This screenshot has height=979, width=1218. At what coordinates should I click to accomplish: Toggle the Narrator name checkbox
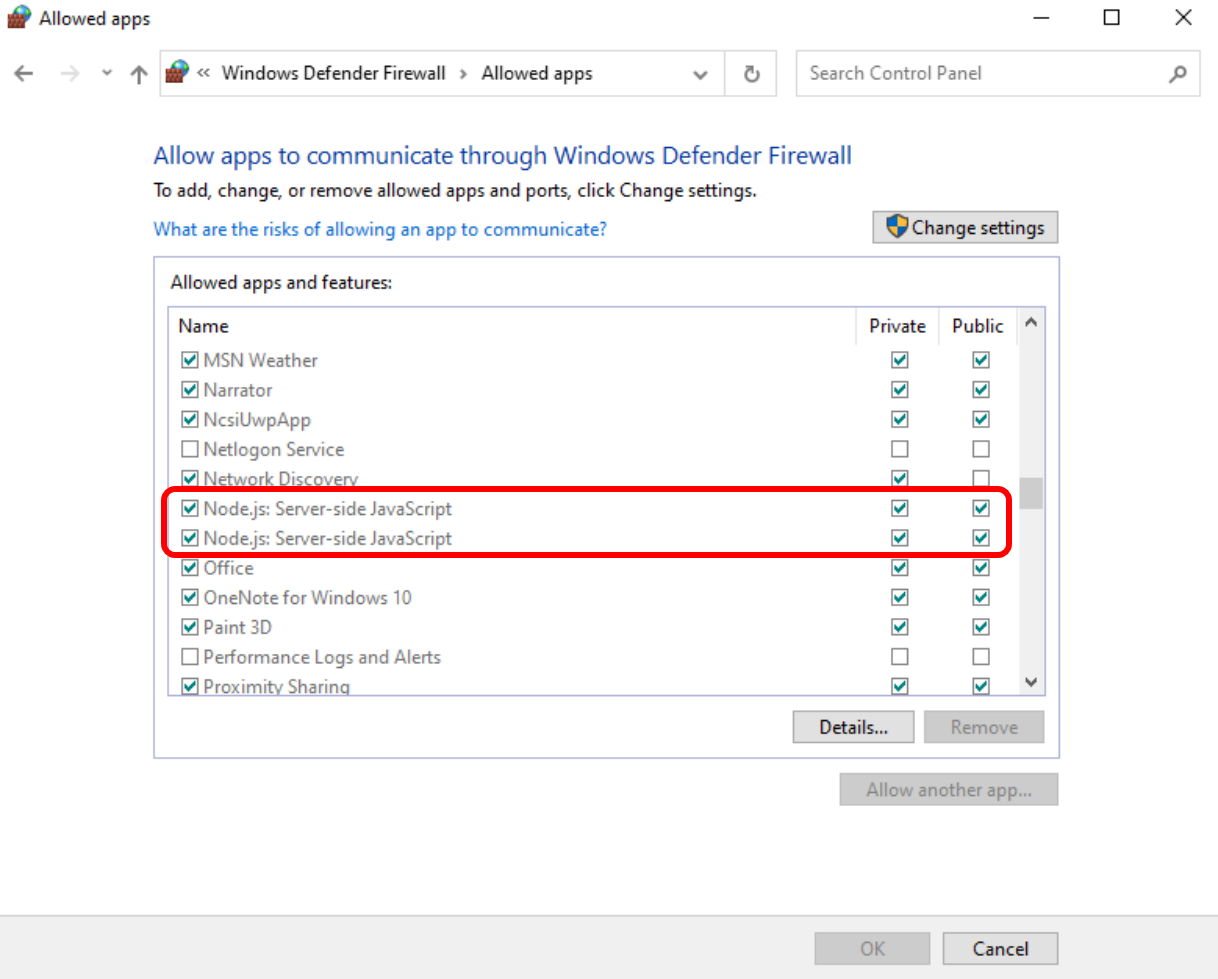pos(189,390)
